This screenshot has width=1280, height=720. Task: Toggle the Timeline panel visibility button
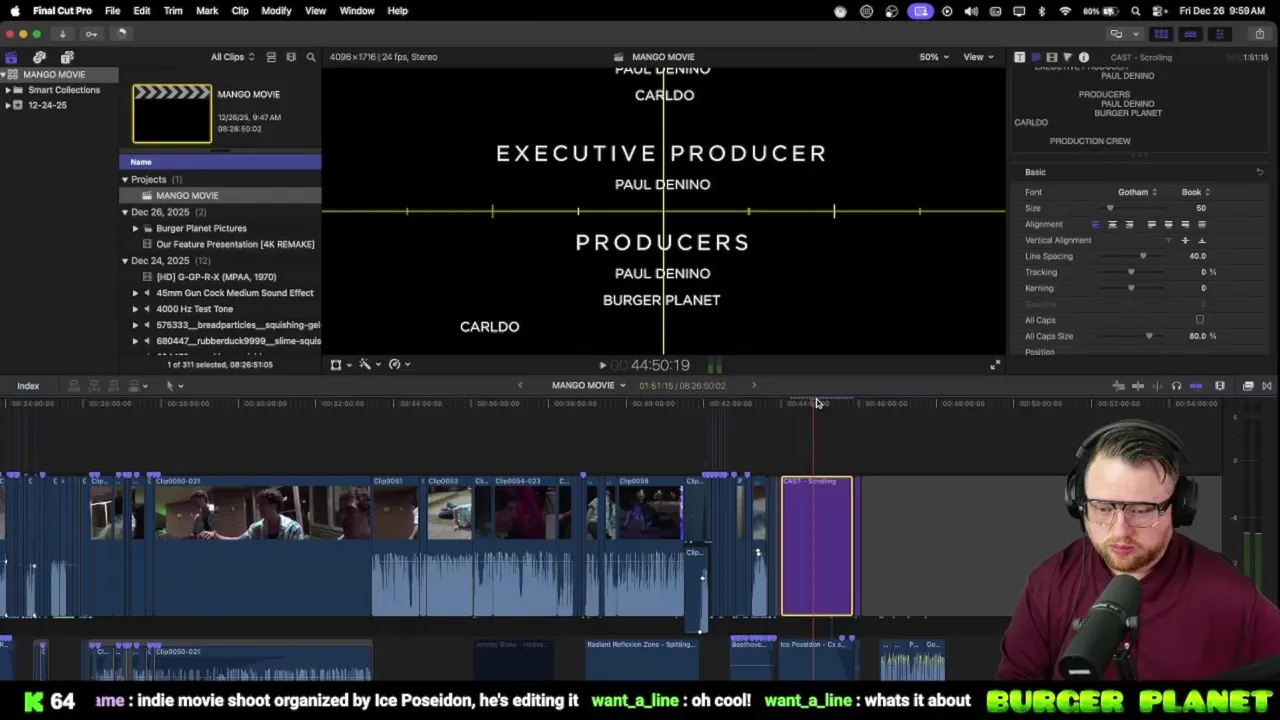click(x=1190, y=34)
